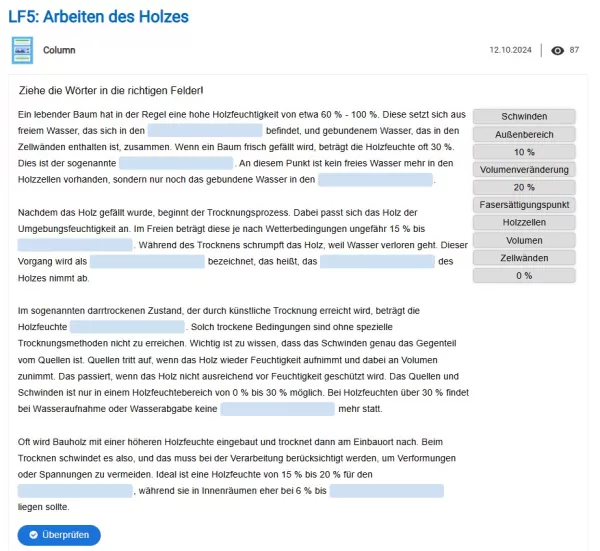The image size is (600, 551).
Task: Select the Außenbereich word tile
Action: click(x=524, y=134)
